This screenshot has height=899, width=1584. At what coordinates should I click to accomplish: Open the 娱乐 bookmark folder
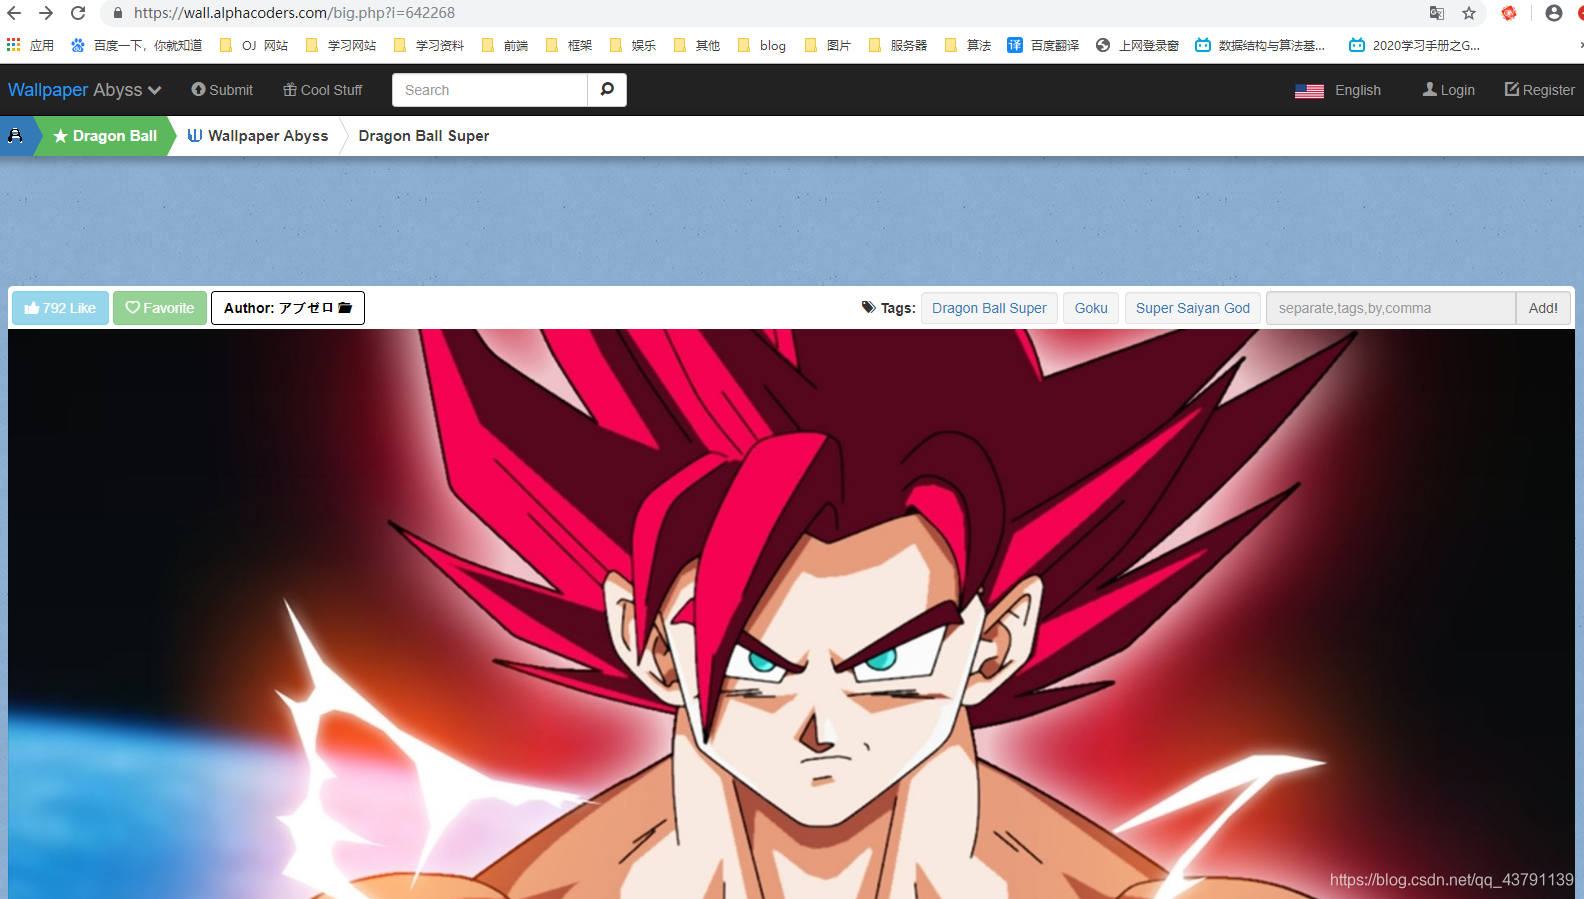(633, 45)
